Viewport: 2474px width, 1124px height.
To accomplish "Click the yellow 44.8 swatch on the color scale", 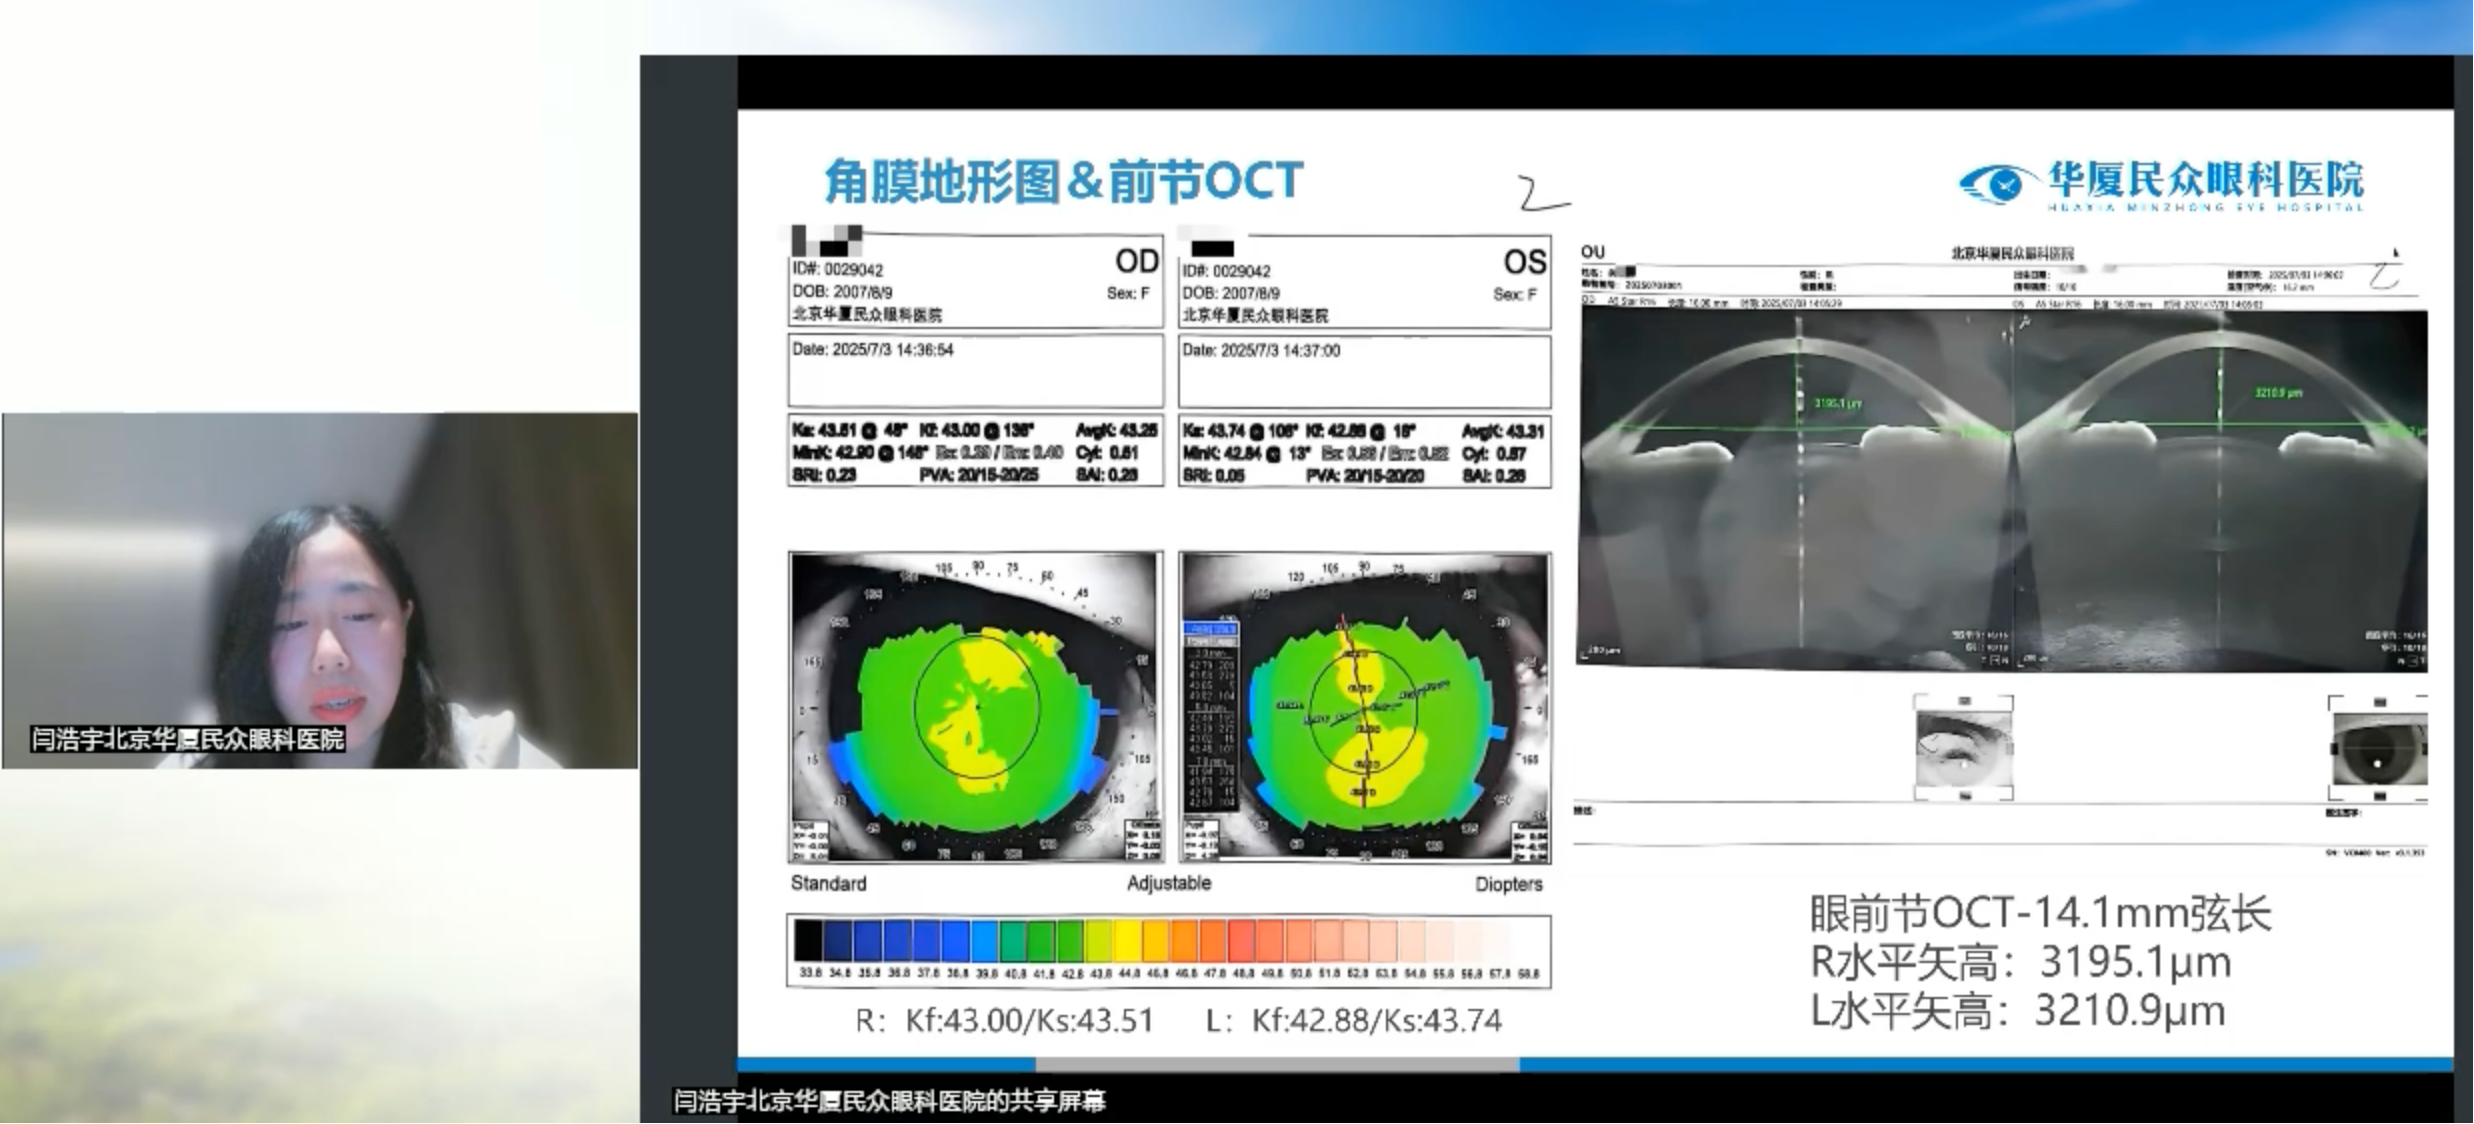I will pos(1128,942).
